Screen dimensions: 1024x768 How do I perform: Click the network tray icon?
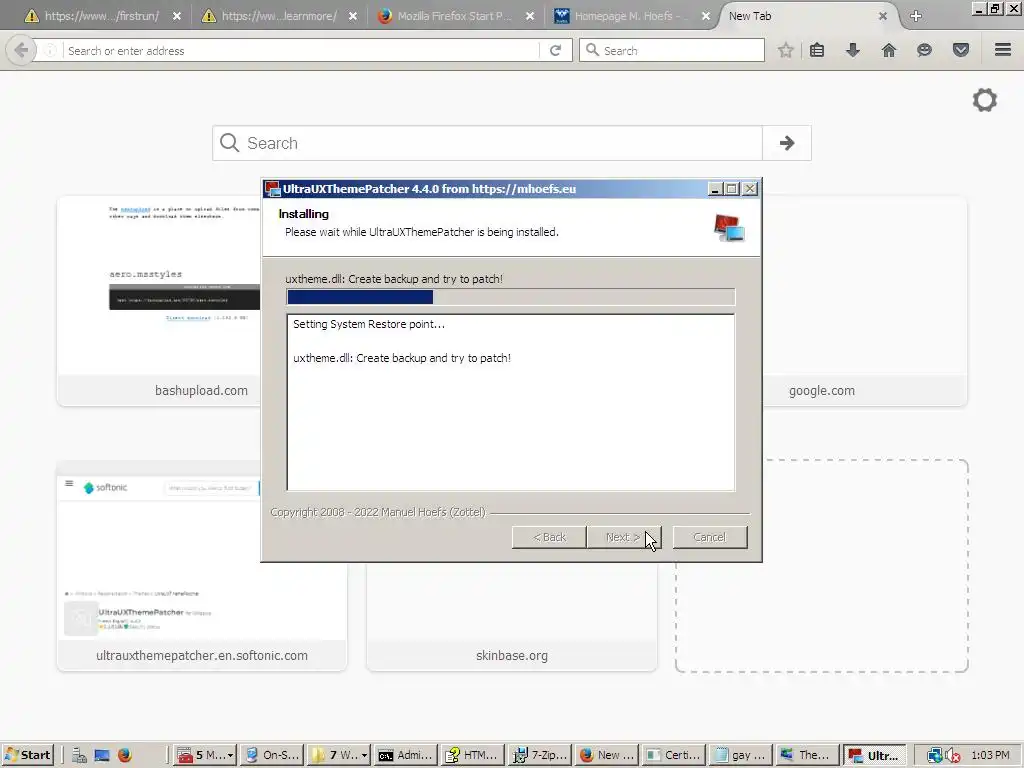935,756
